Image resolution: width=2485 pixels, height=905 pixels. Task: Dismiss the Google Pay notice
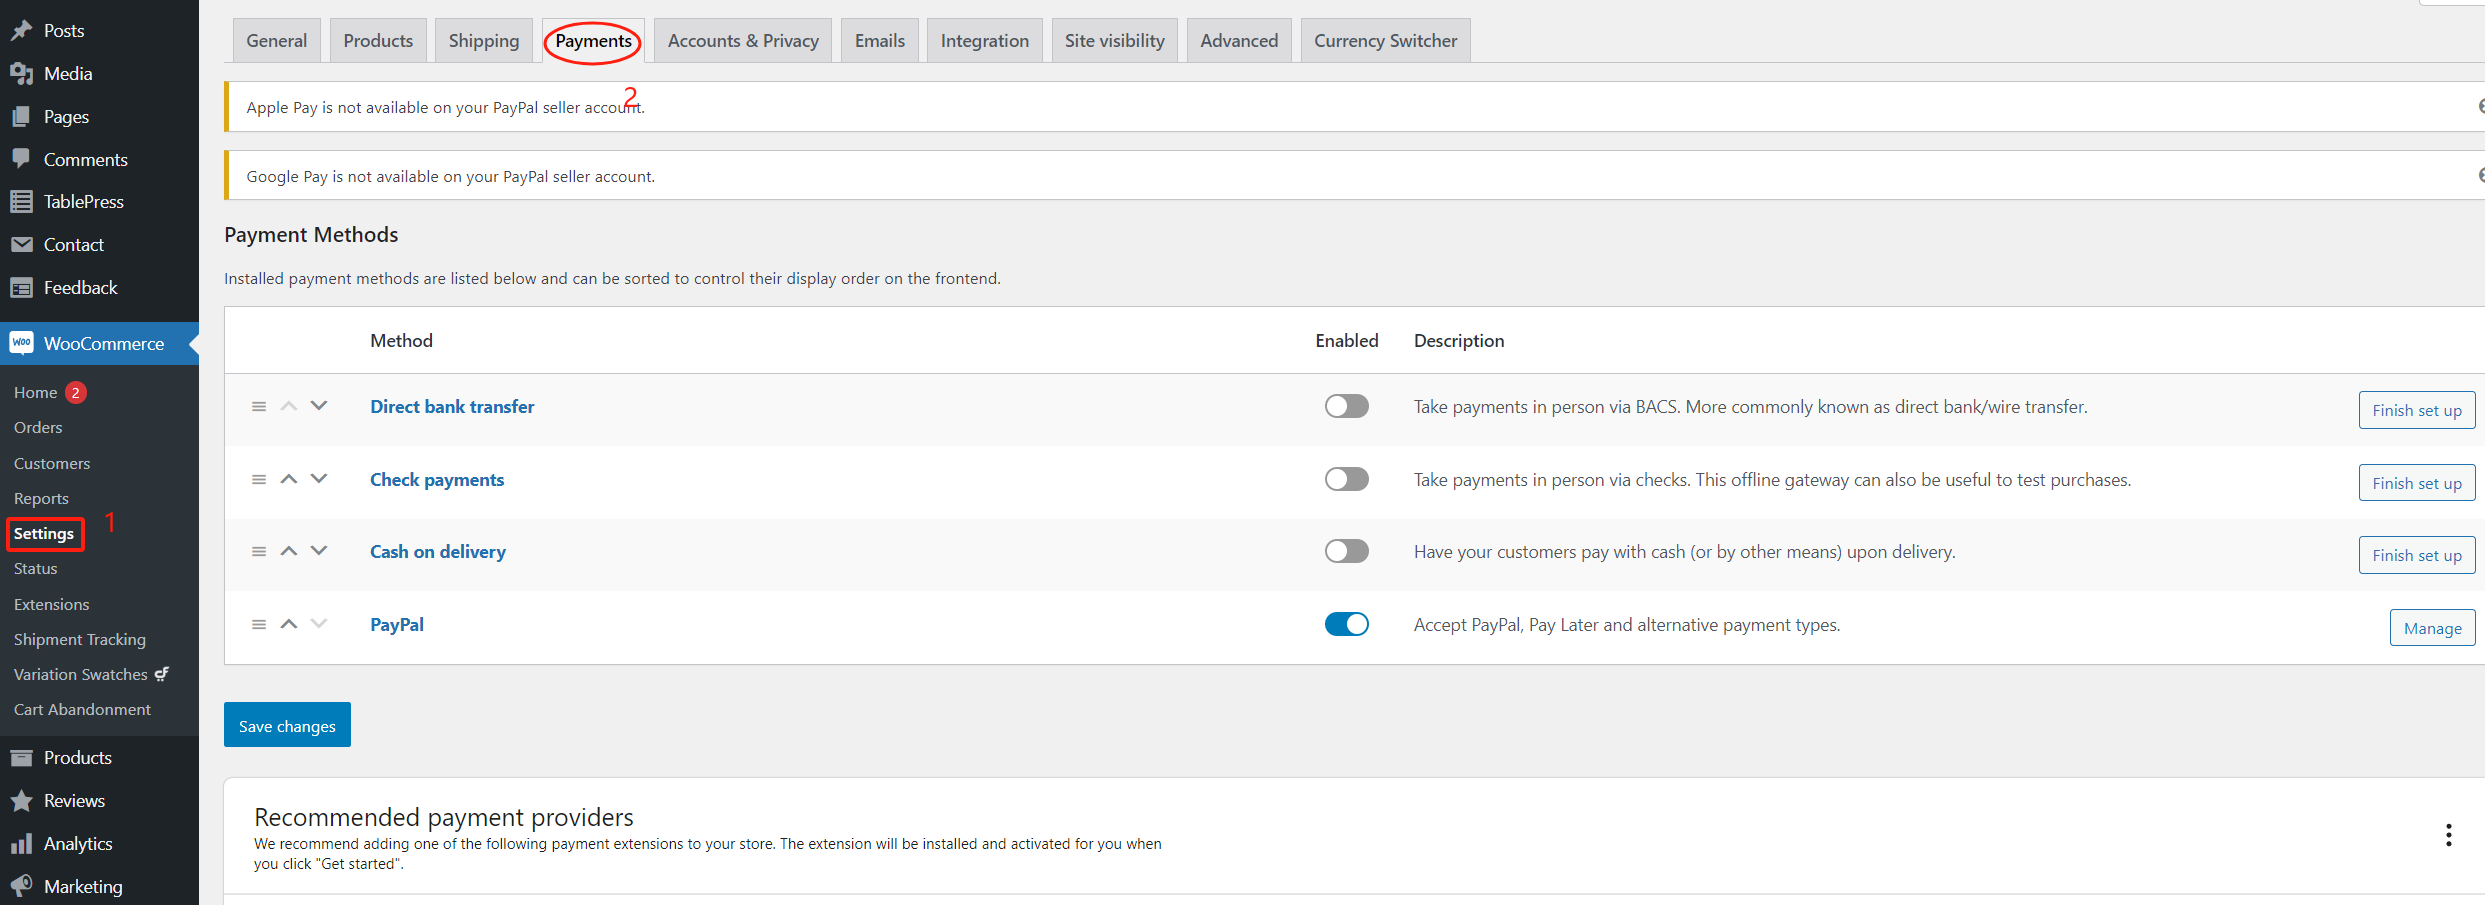(2480, 175)
